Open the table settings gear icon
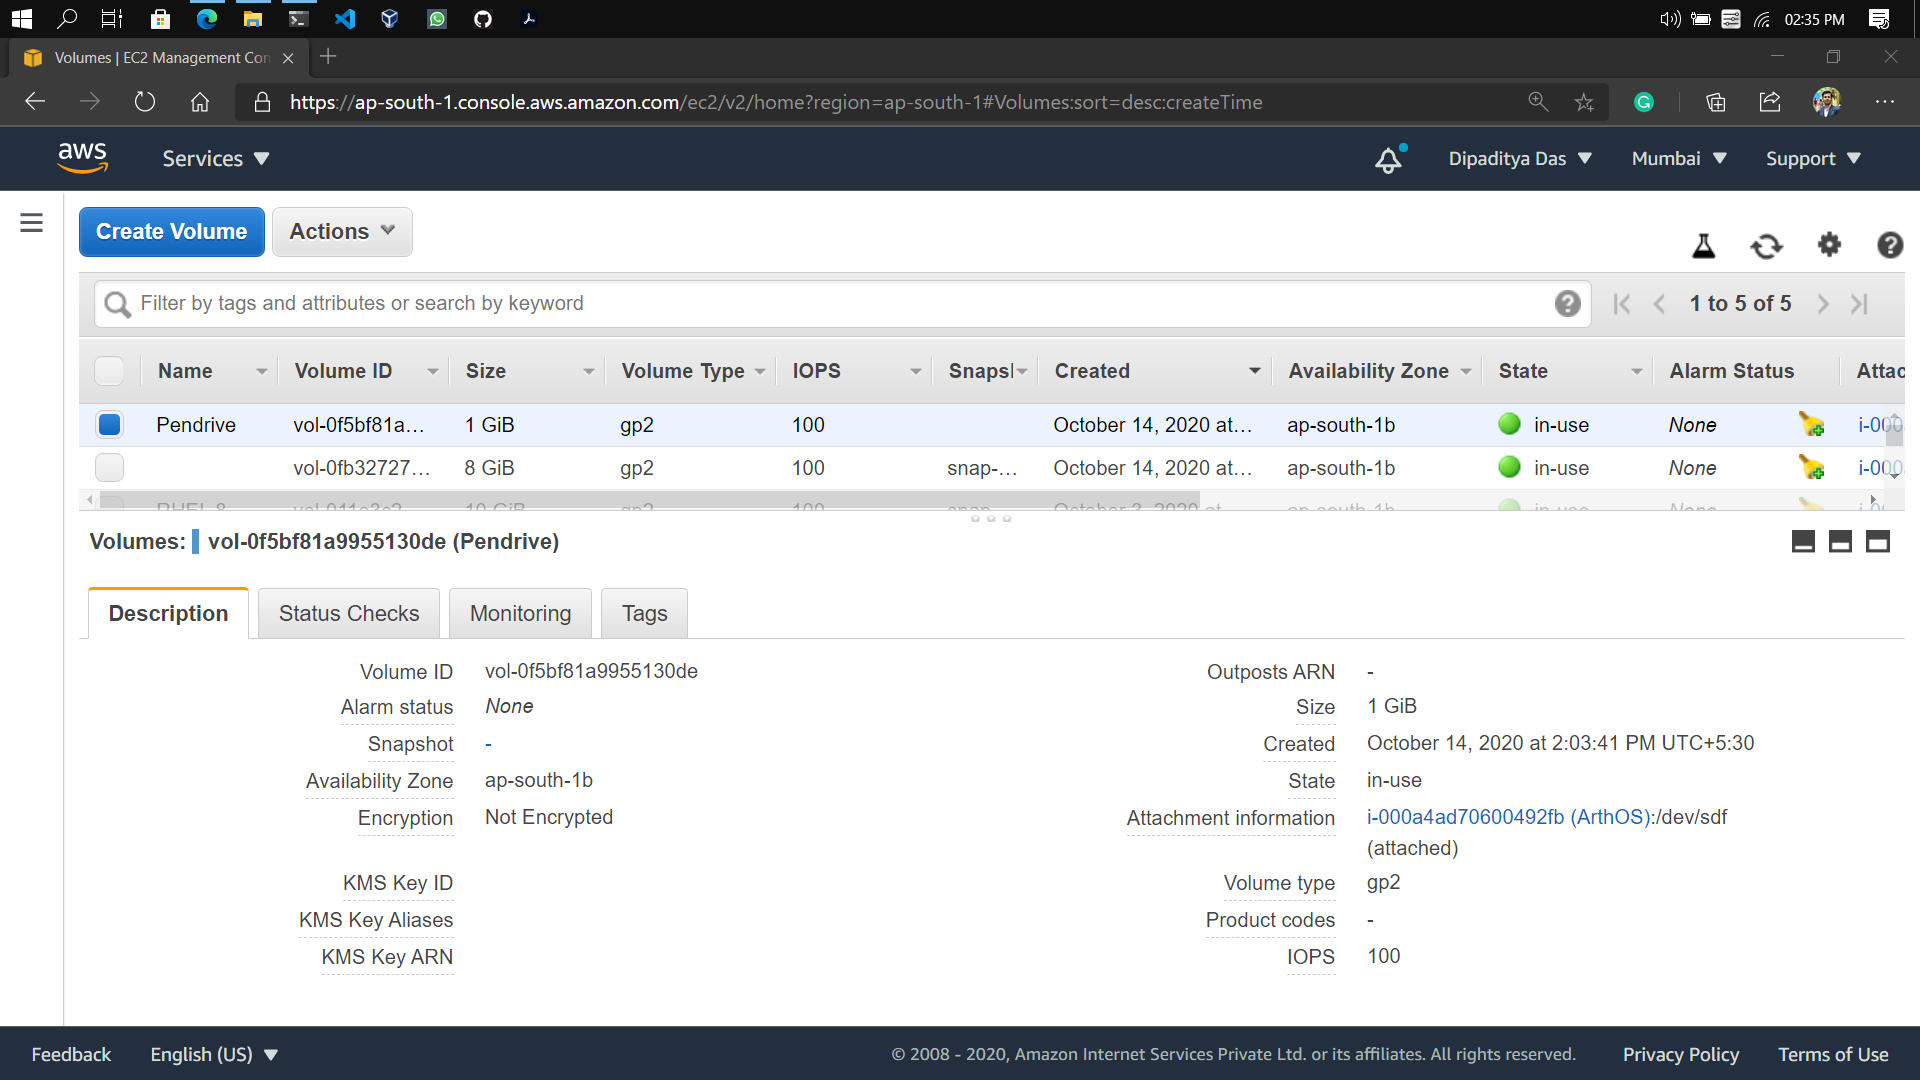The image size is (1920, 1080). tap(1829, 245)
